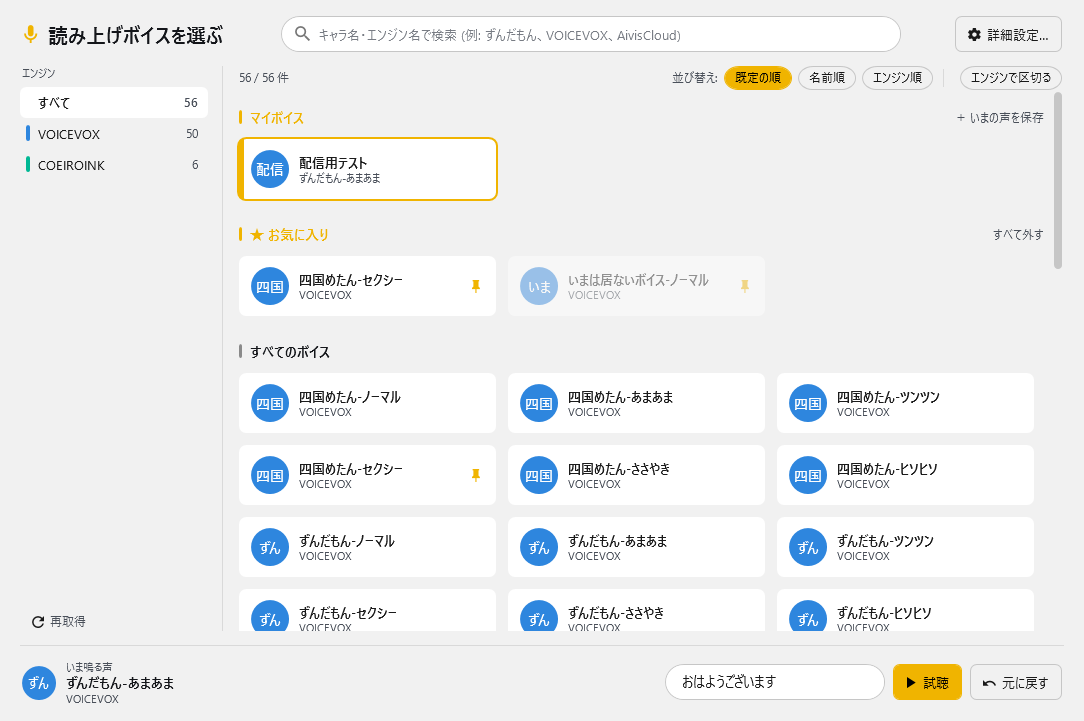Click the 配信 avatar of 配信用テスト
Viewport: 1084px width, 721px height.
click(x=270, y=169)
